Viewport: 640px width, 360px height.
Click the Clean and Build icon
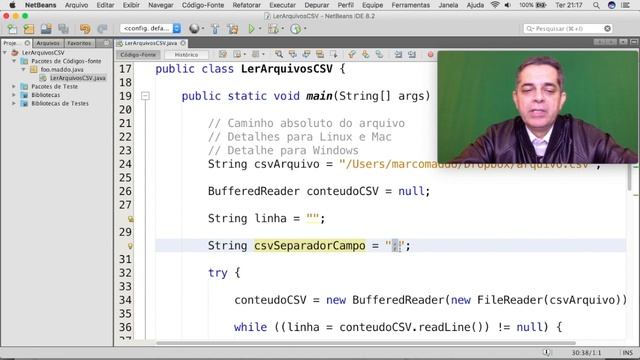(x=233, y=29)
